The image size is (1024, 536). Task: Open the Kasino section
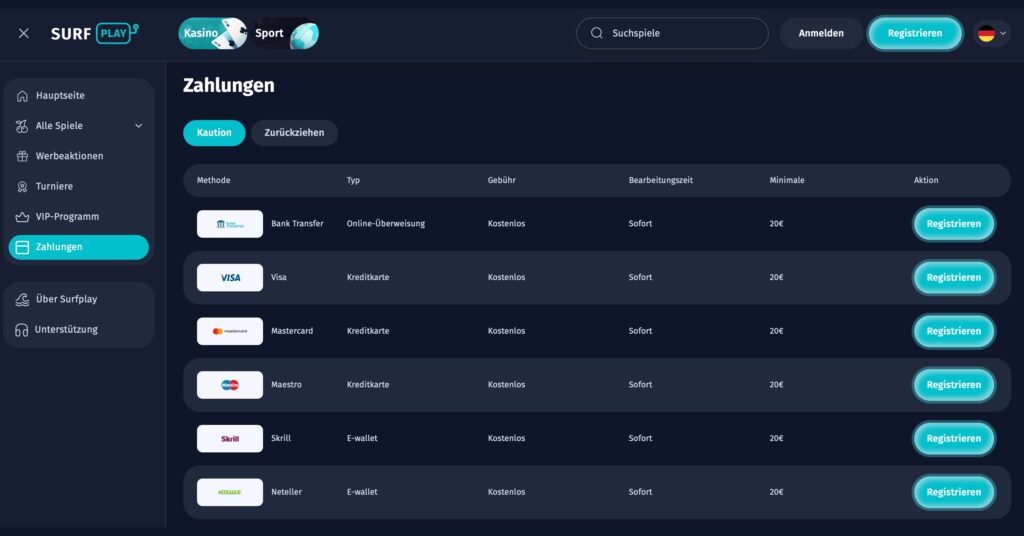(x=213, y=33)
